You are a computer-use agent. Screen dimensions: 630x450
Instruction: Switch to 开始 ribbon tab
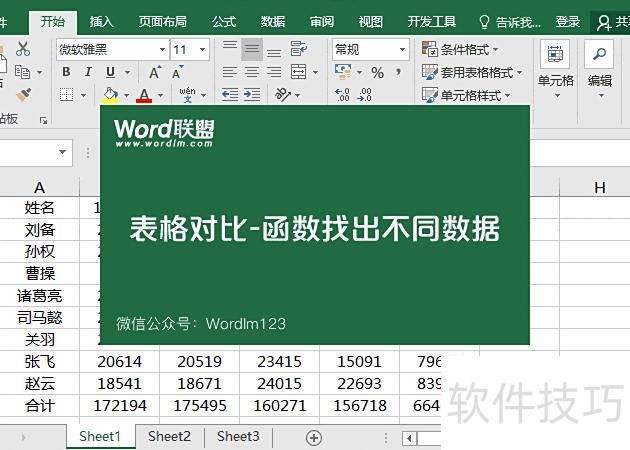(x=53, y=22)
